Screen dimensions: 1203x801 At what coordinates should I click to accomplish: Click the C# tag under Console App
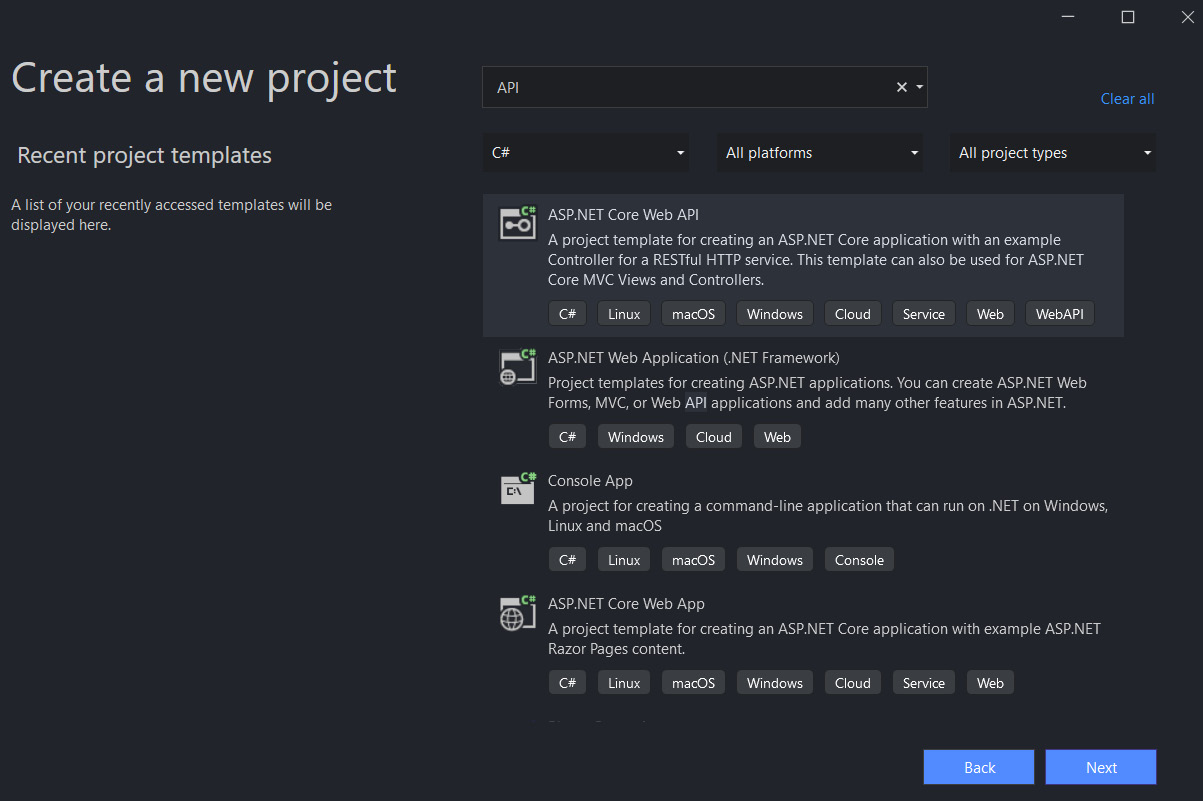[x=567, y=560]
